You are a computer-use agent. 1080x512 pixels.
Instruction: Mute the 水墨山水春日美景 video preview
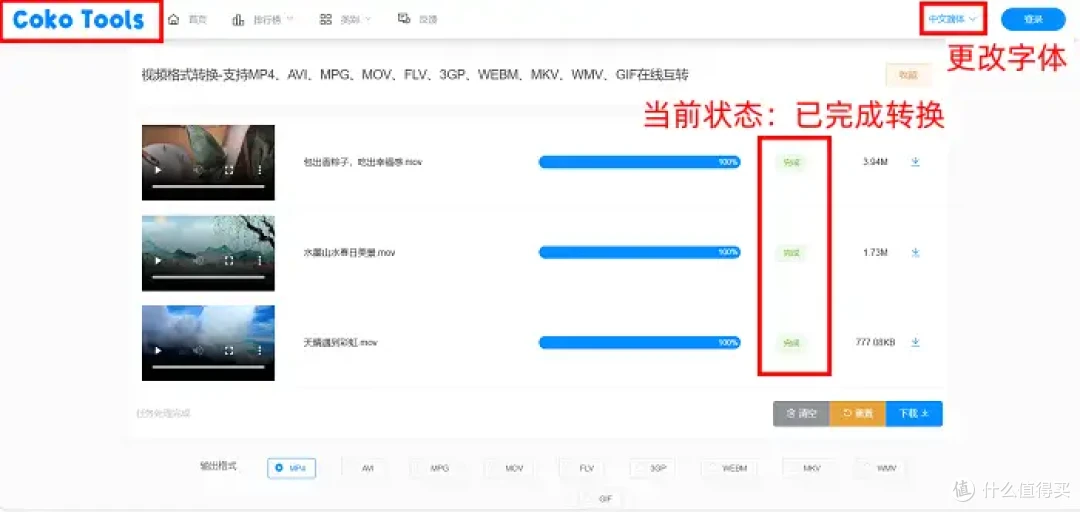tap(198, 260)
